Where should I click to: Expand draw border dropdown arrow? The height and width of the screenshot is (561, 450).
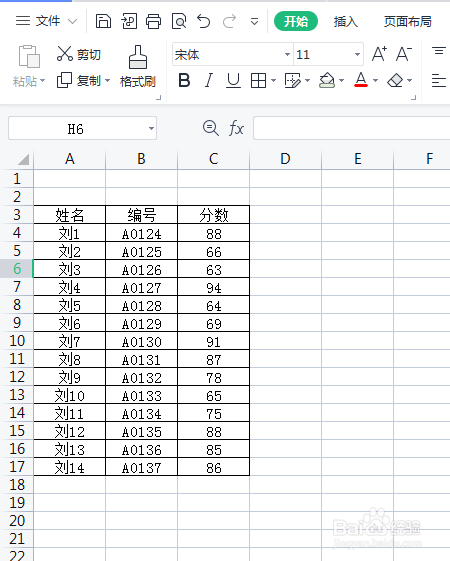(x=307, y=81)
